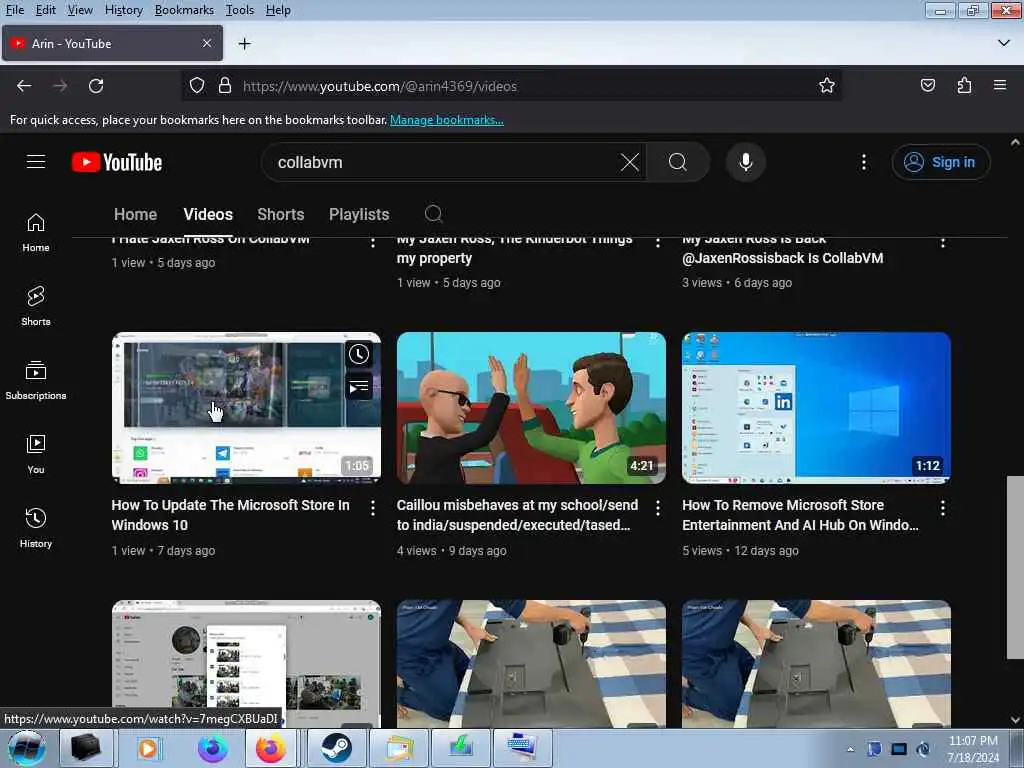Open the Caillou misbehaves video thumbnail
The width and height of the screenshot is (1024, 768).
(x=531, y=408)
